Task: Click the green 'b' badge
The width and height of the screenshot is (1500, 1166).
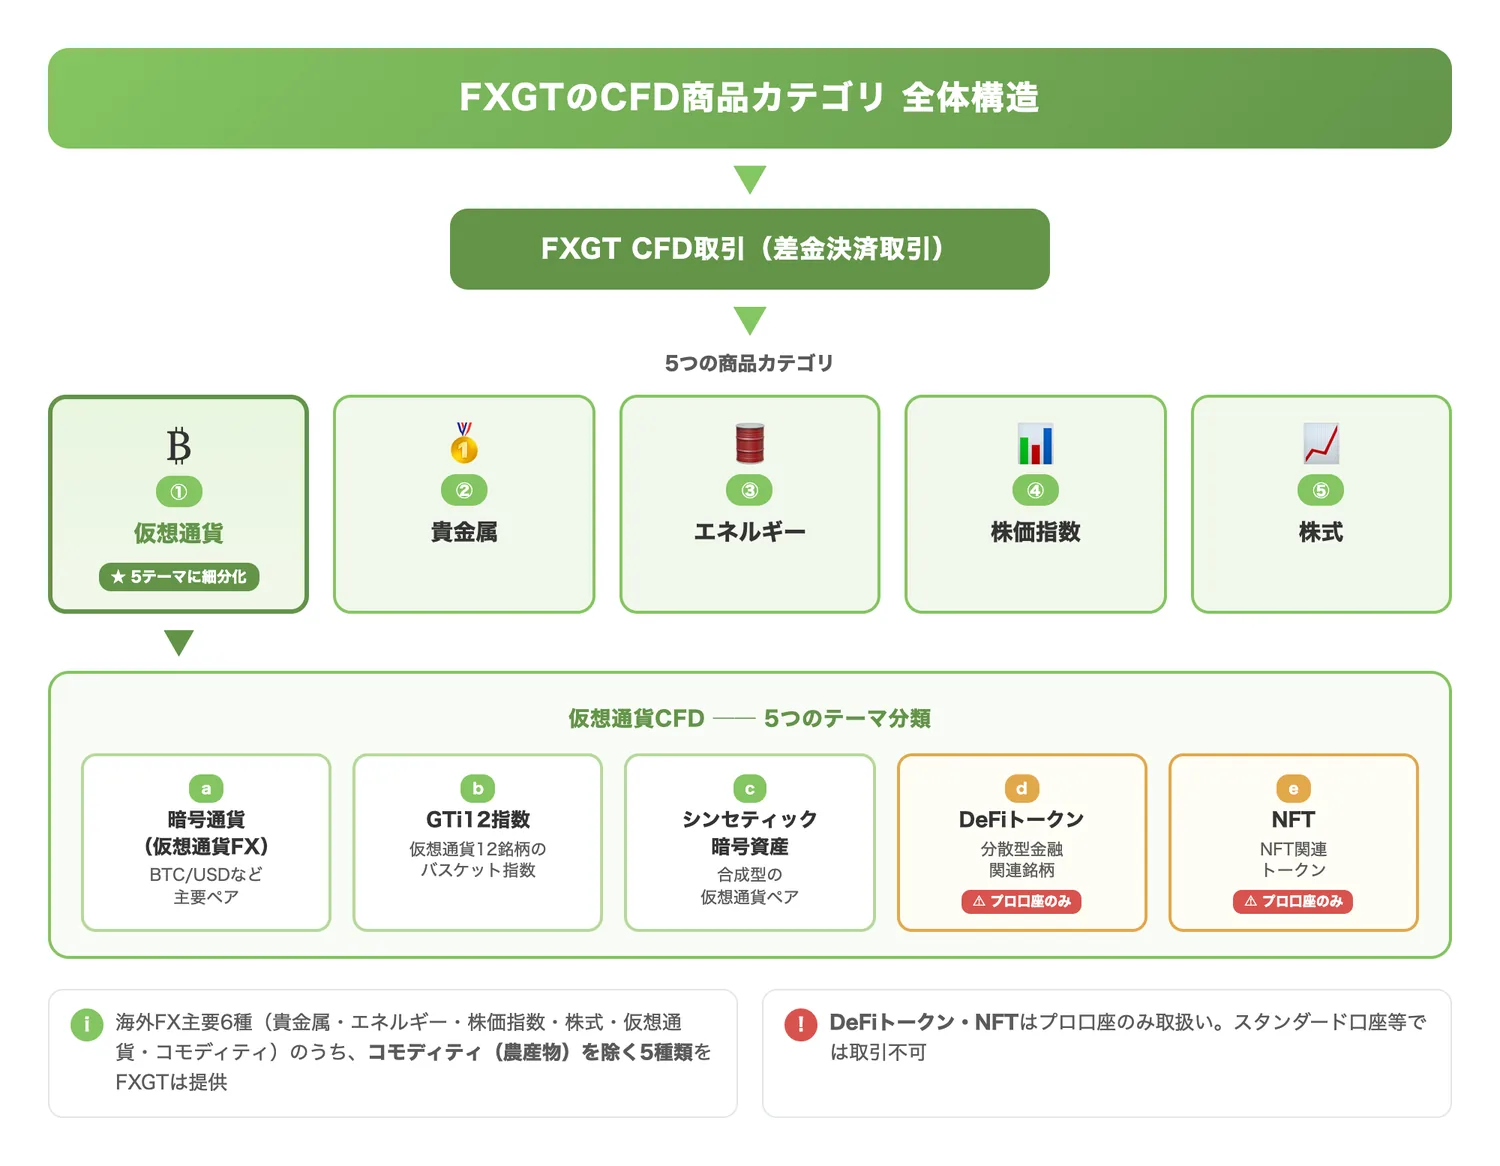Action: tap(478, 788)
